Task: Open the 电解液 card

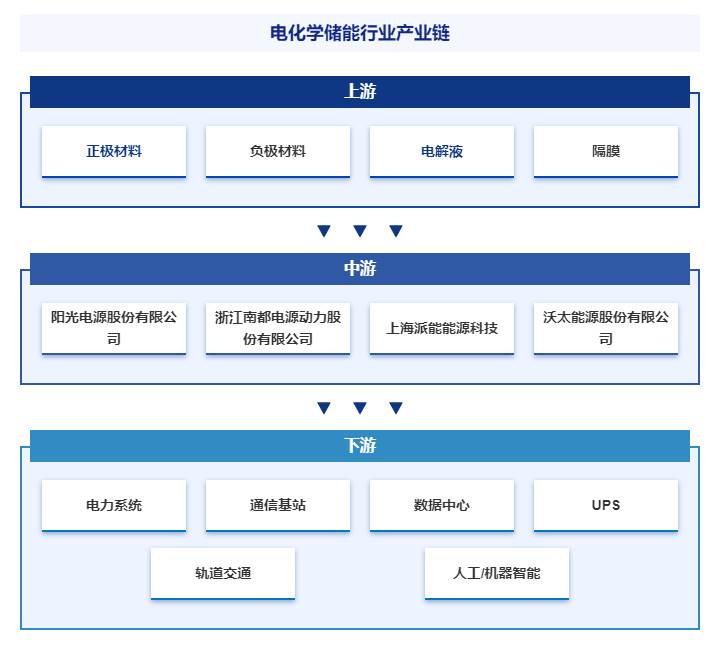Action: click(442, 151)
